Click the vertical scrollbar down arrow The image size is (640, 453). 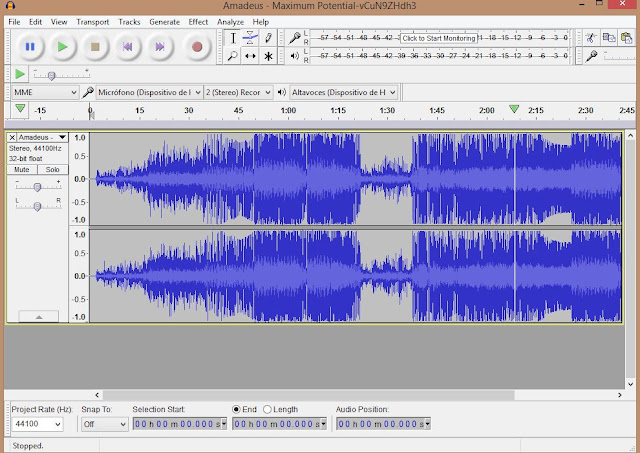pyautogui.click(x=630, y=384)
